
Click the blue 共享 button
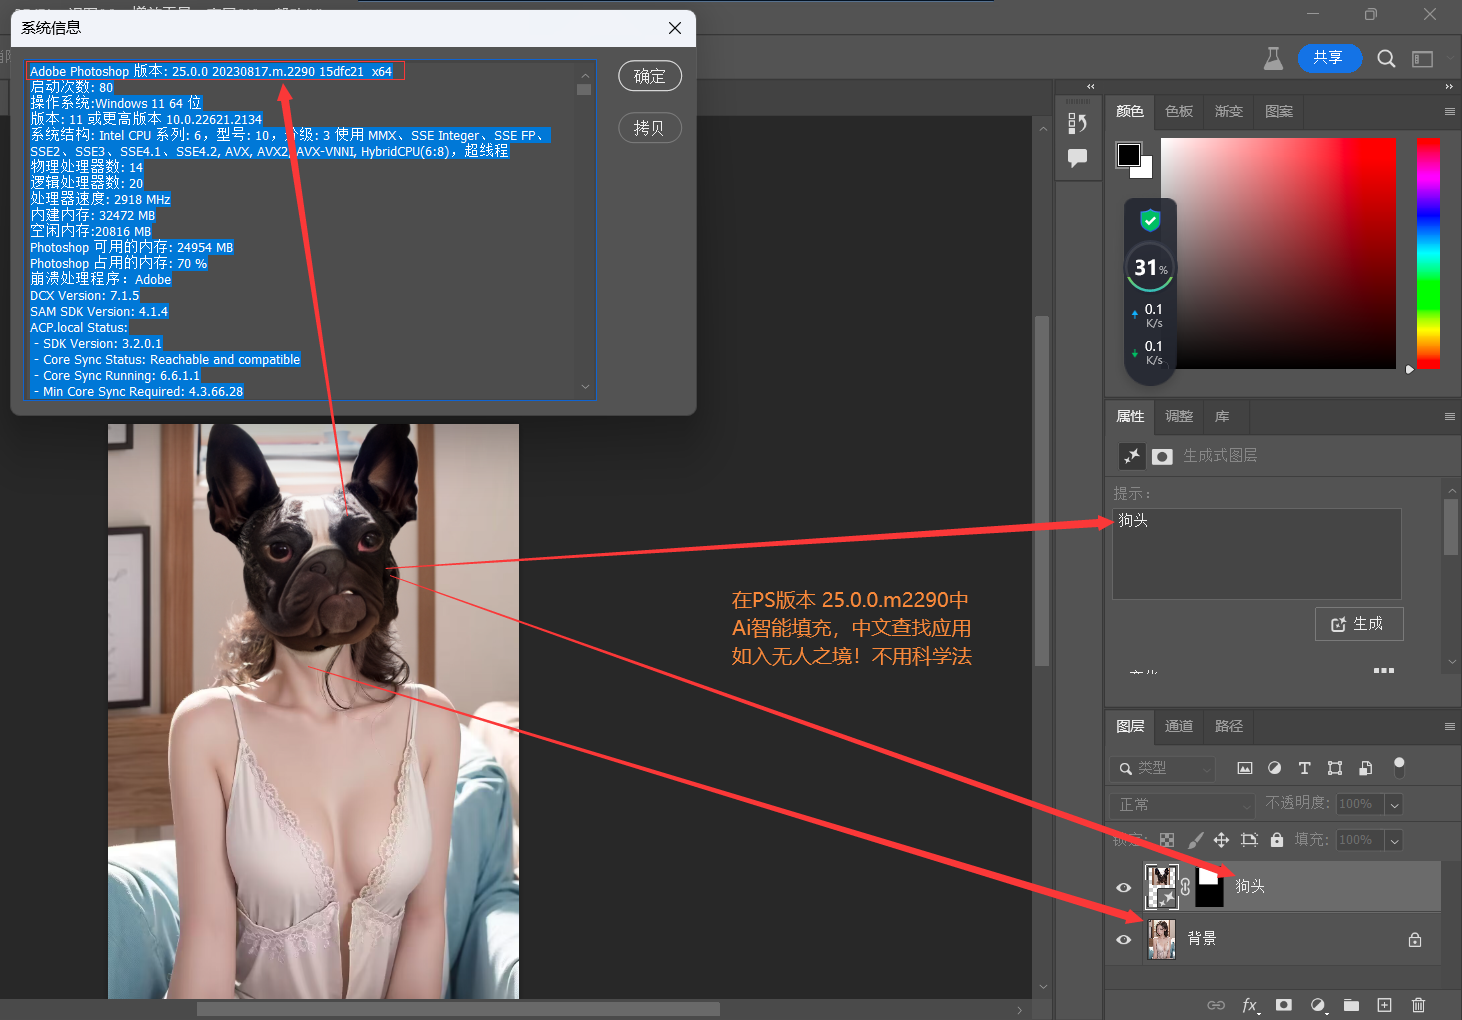click(1329, 58)
